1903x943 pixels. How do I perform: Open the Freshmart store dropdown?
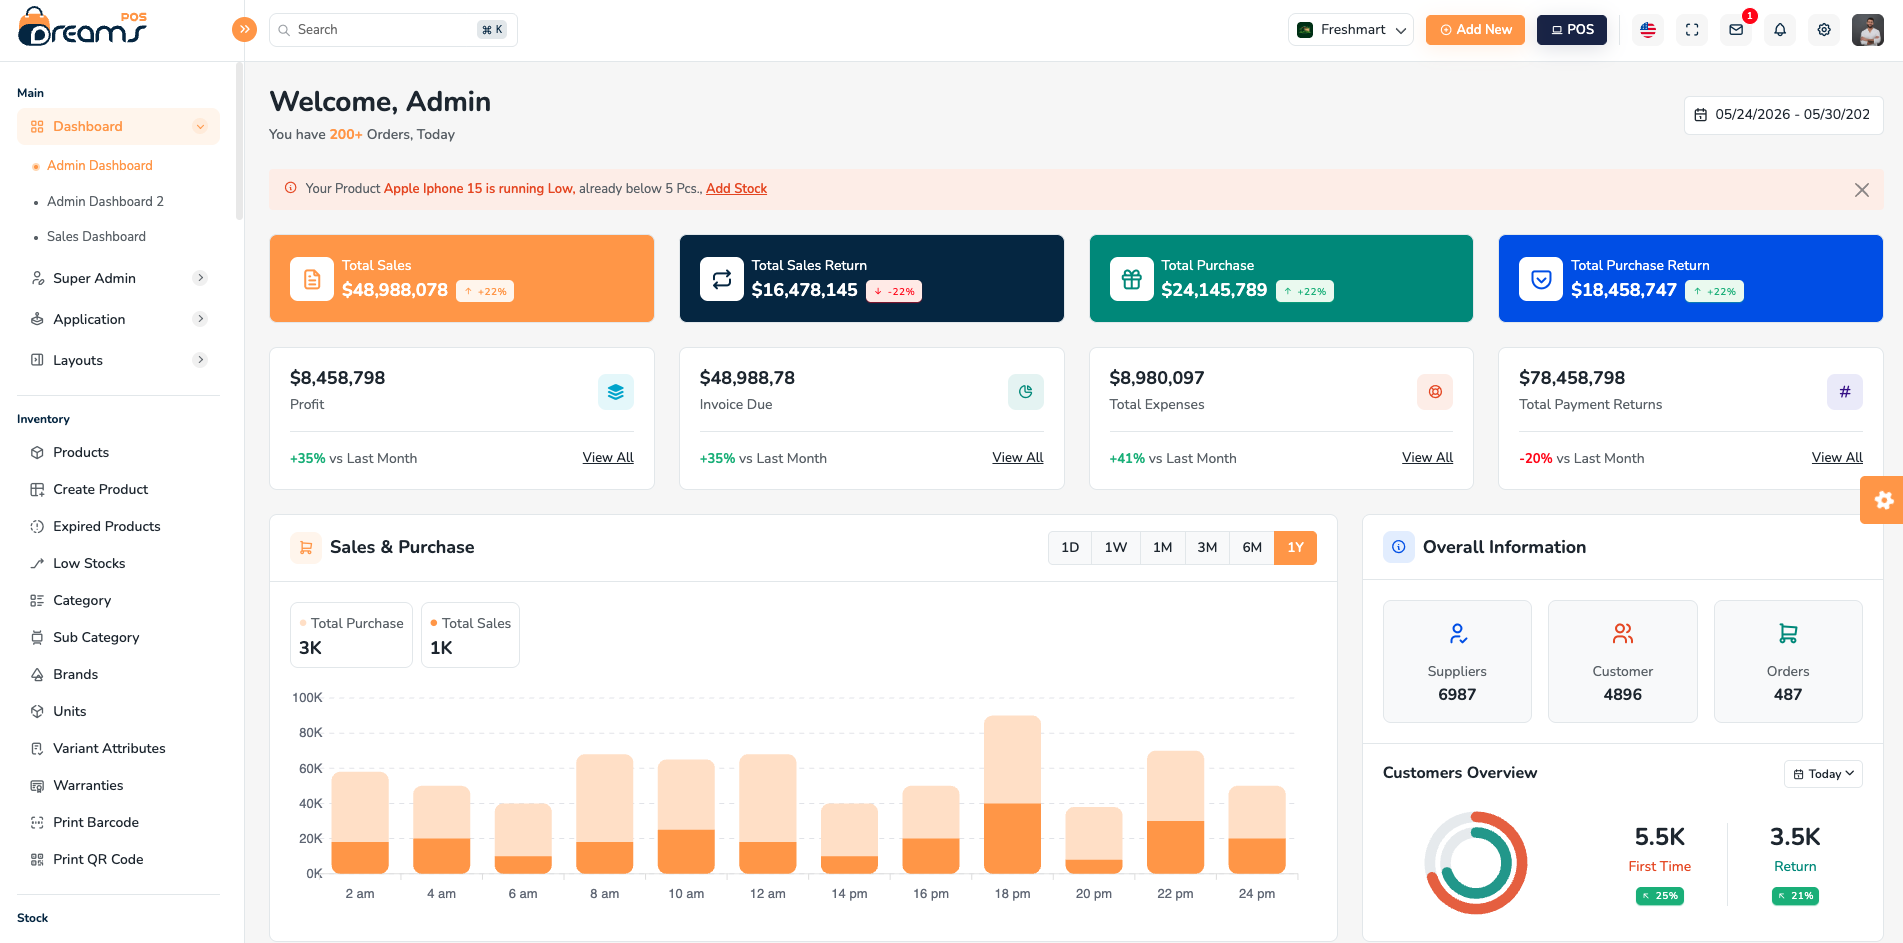[1351, 30]
